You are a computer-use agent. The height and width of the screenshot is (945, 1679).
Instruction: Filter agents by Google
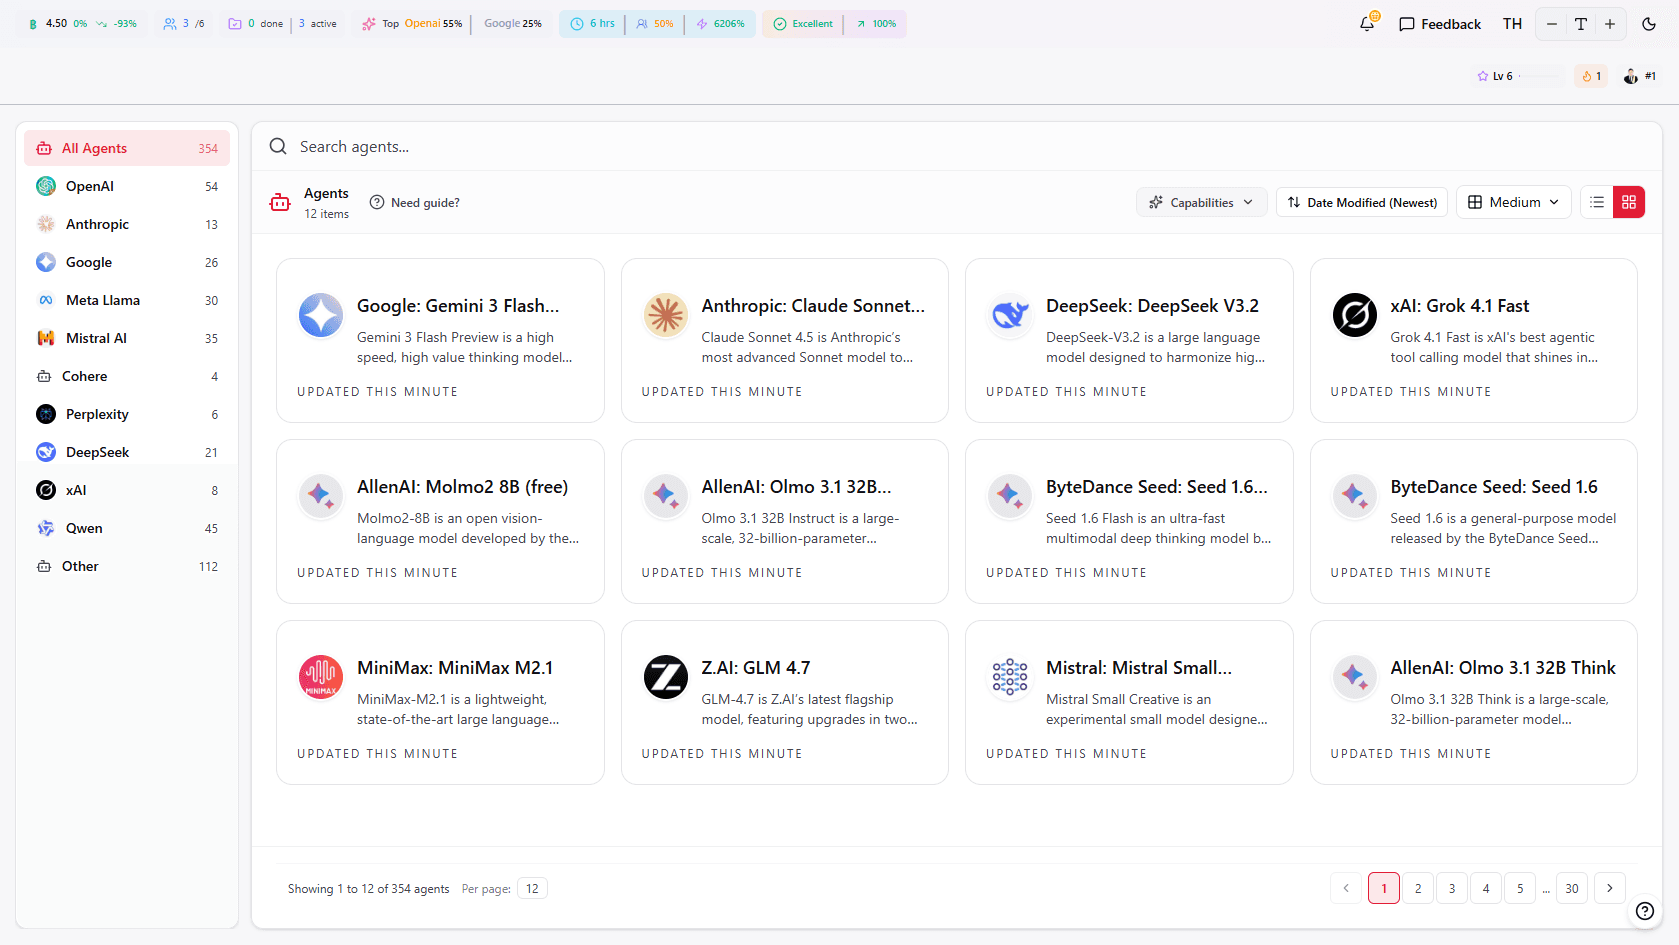[x=127, y=262]
